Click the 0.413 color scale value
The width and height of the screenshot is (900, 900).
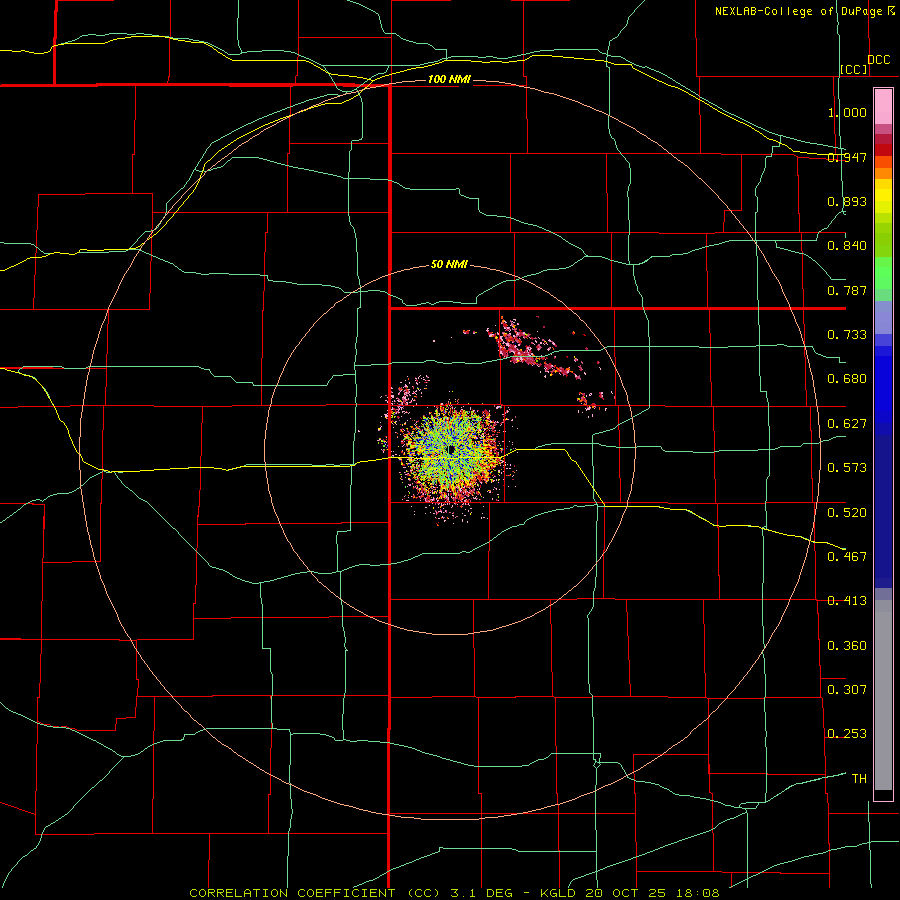[847, 601]
